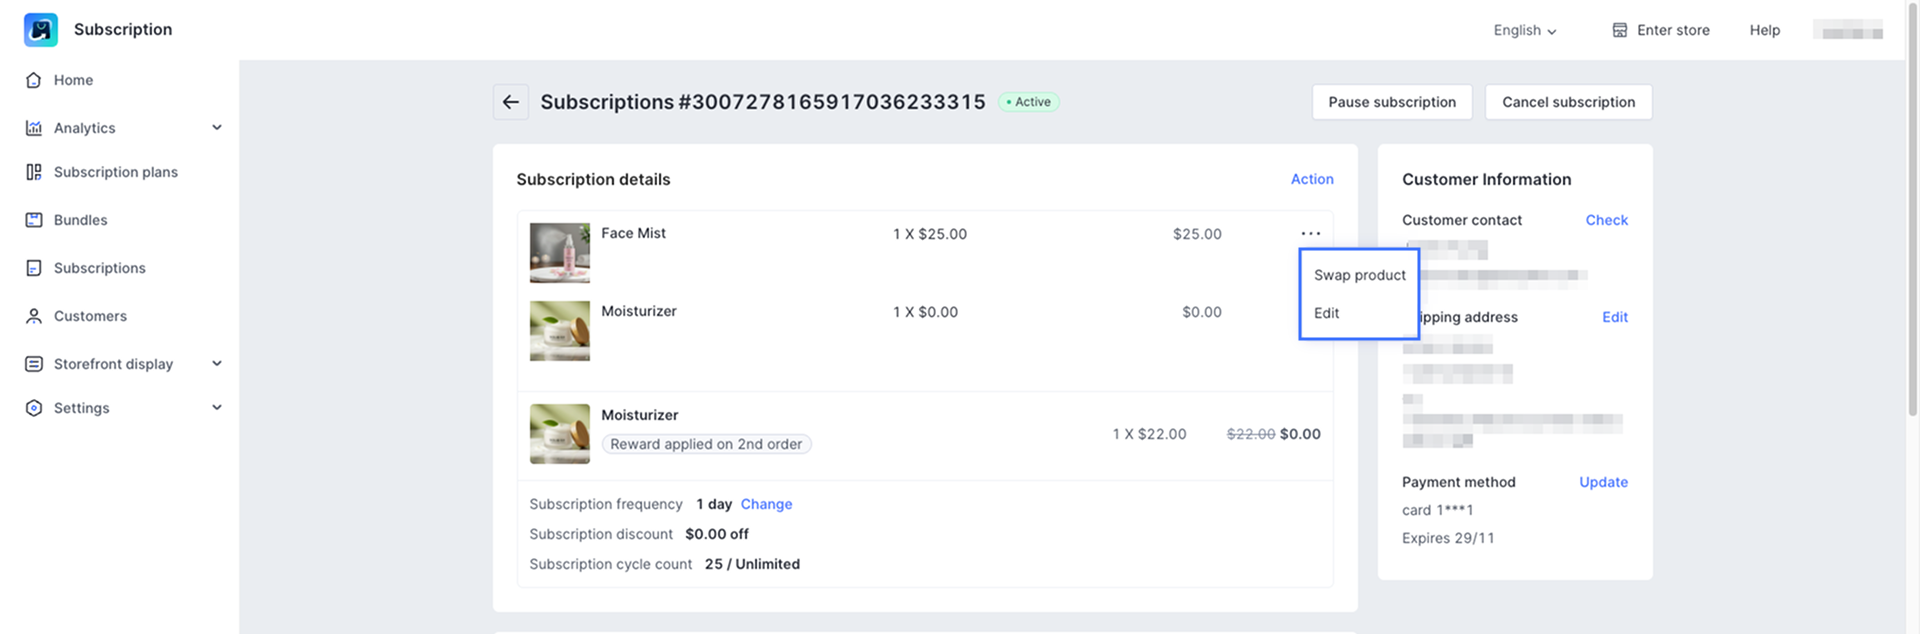Open Customers from the sidebar icon

[x=34, y=316]
